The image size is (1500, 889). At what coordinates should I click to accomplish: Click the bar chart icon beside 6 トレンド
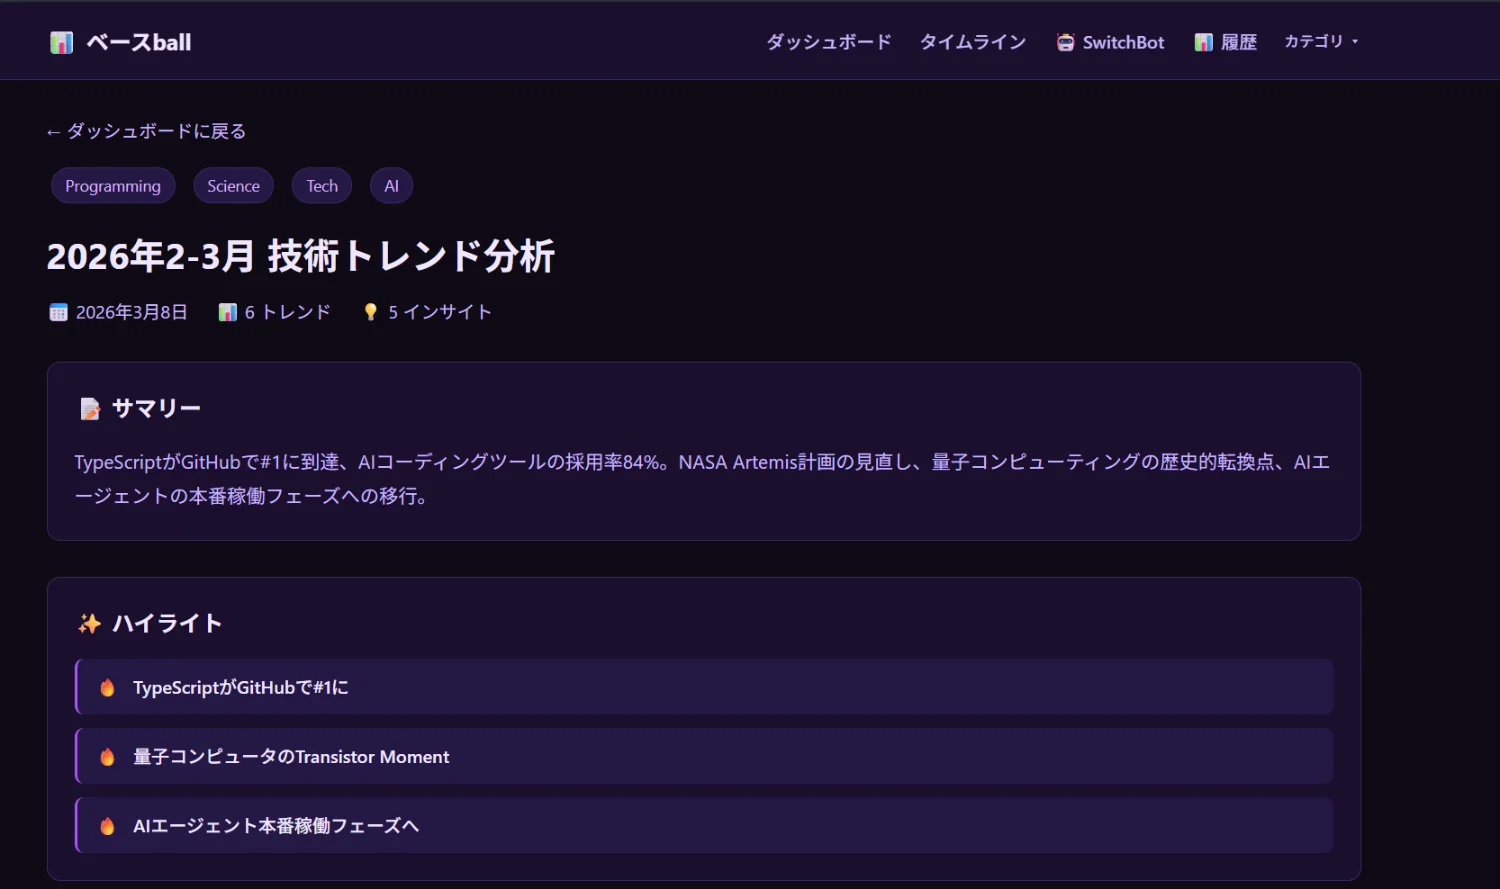coord(228,312)
